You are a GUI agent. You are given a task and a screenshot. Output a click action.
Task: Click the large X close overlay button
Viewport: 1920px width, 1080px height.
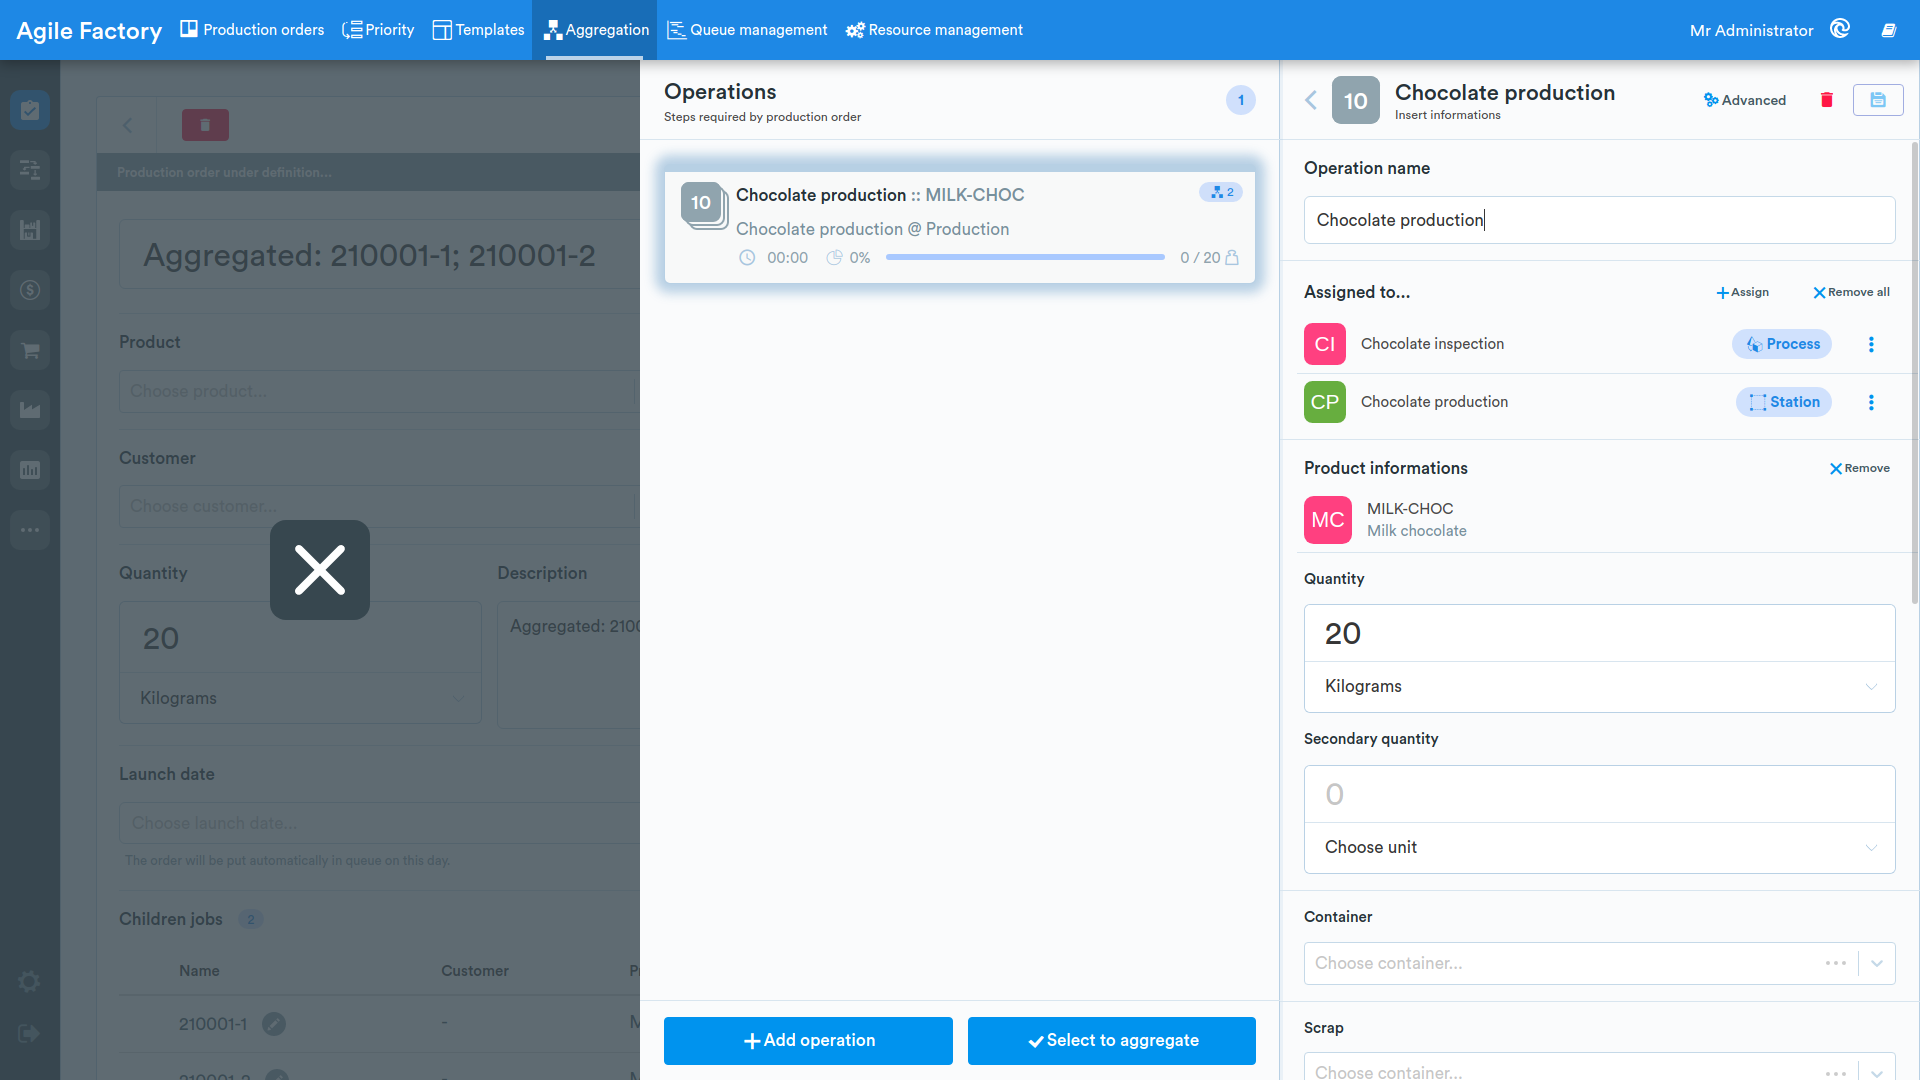click(x=320, y=570)
